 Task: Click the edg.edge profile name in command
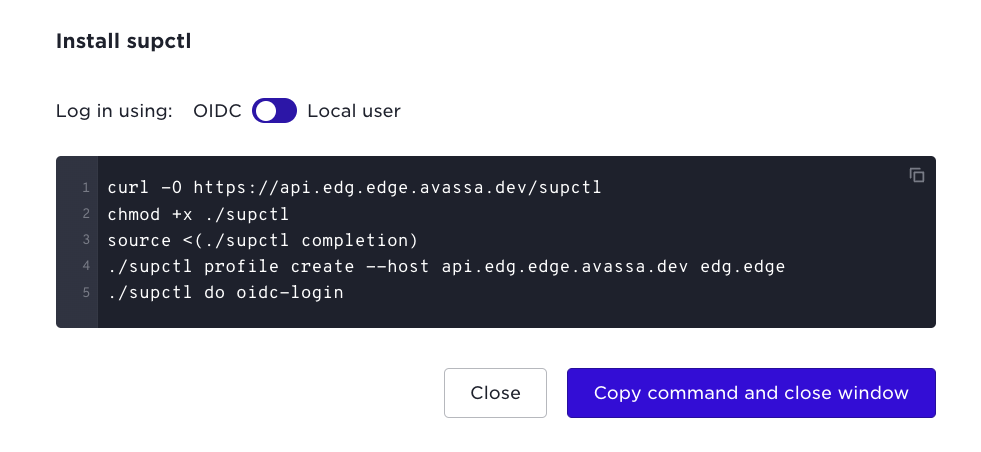tap(743, 267)
